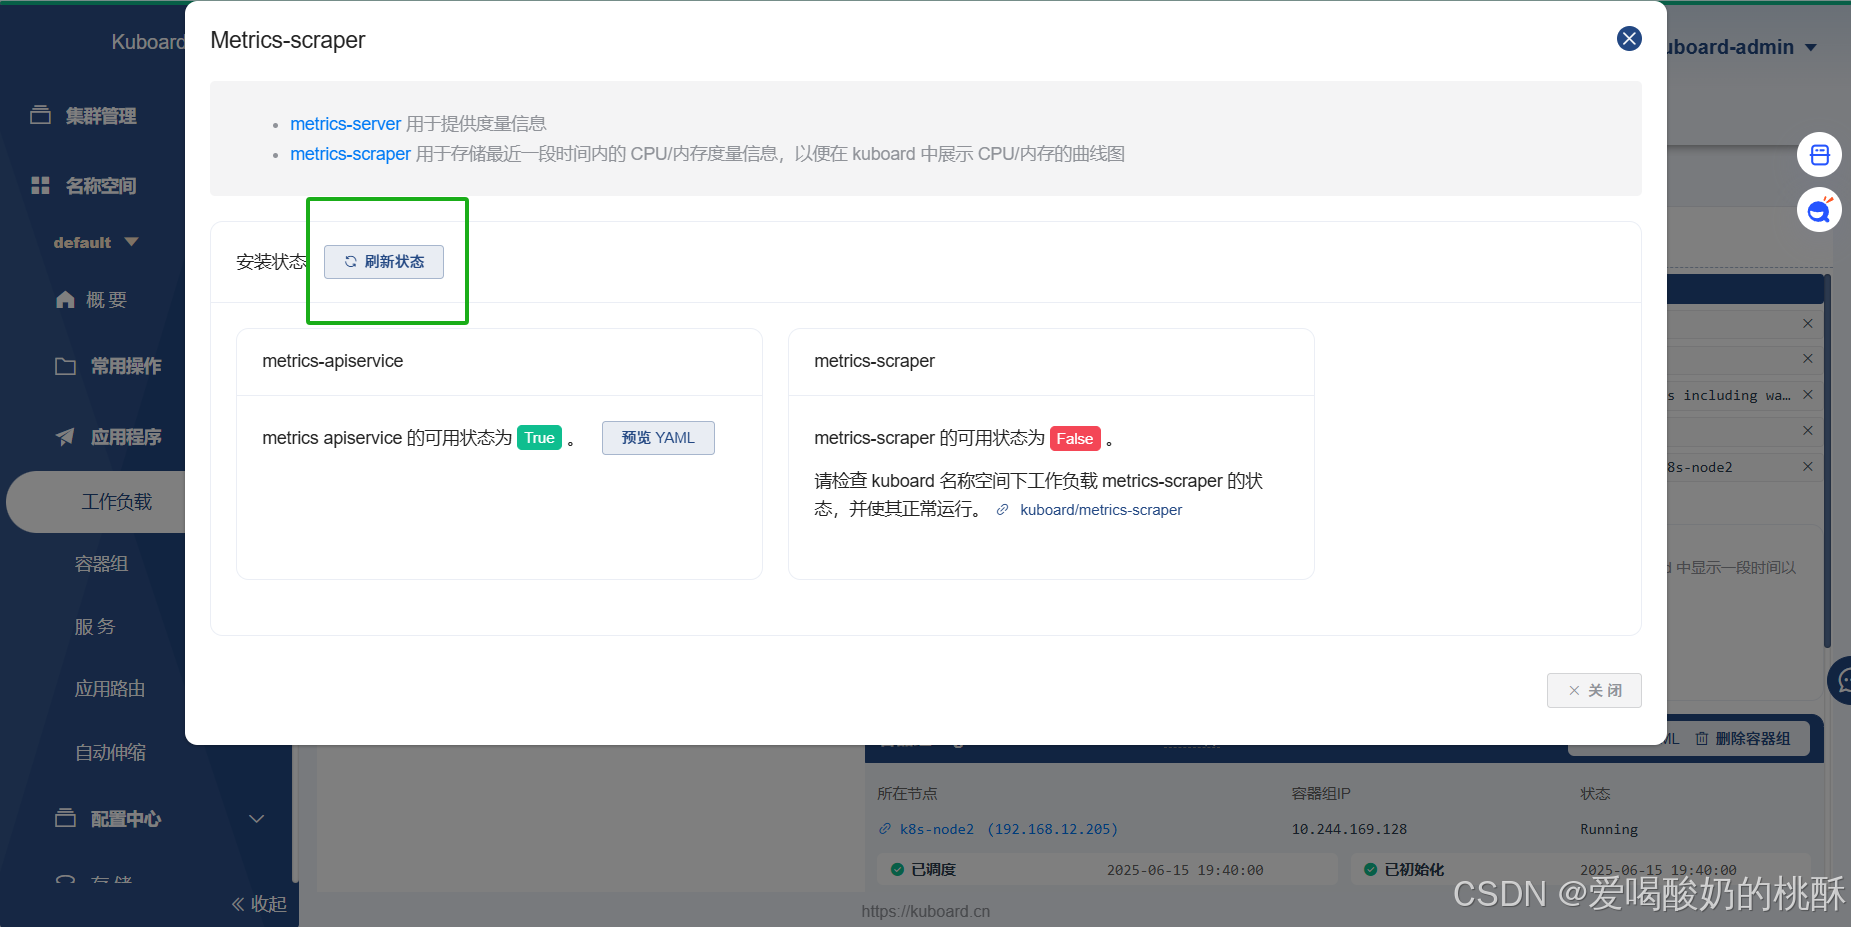The width and height of the screenshot is (1851, 927).
Task: Click the True status badge
Action: click(x=539, y=438)
